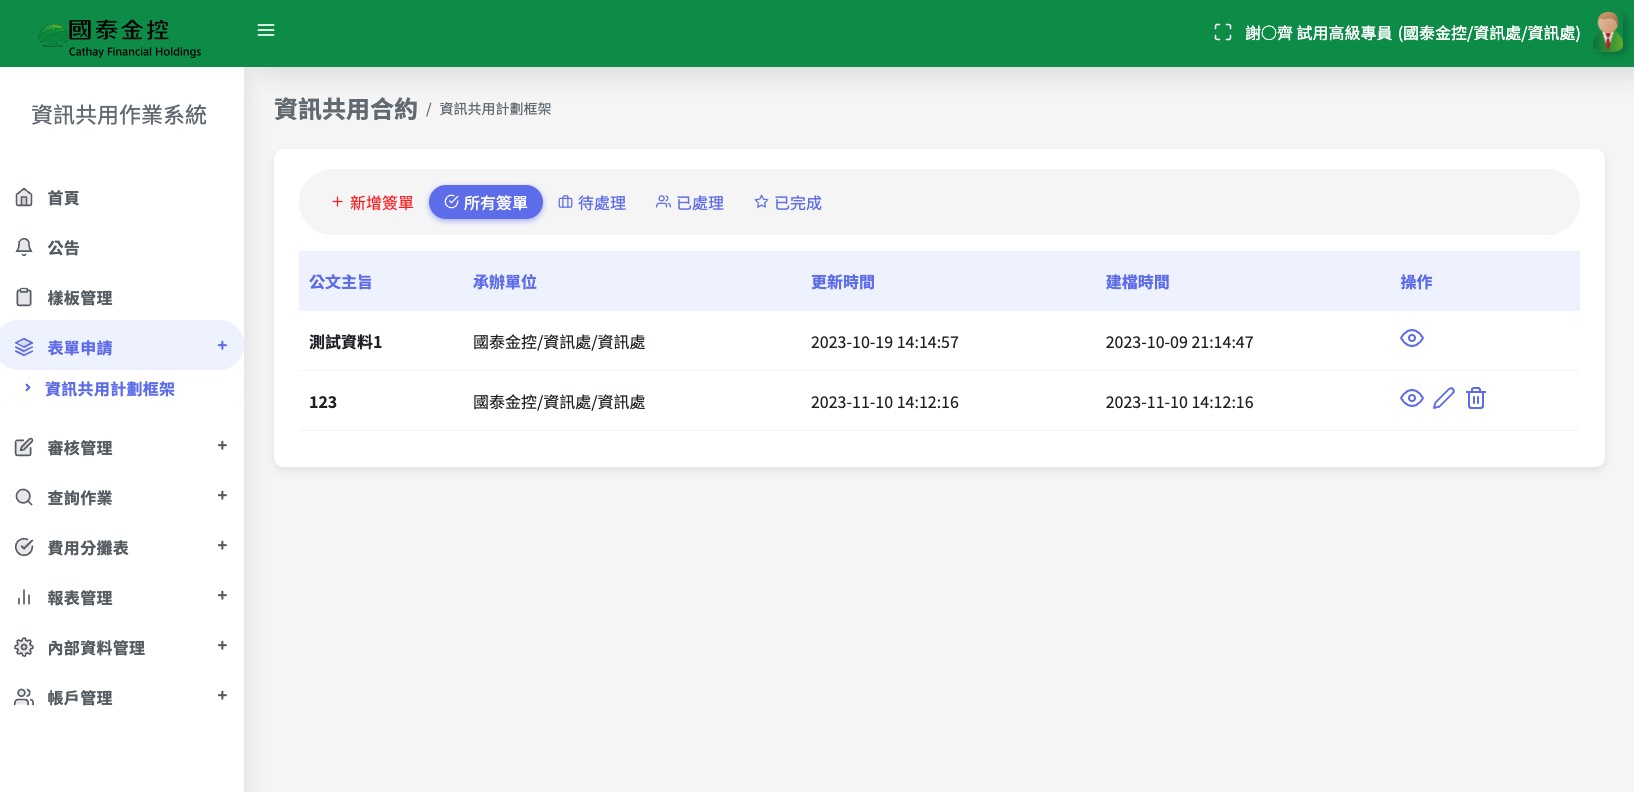Click the user avatar picture

(x=1608, y=32)
